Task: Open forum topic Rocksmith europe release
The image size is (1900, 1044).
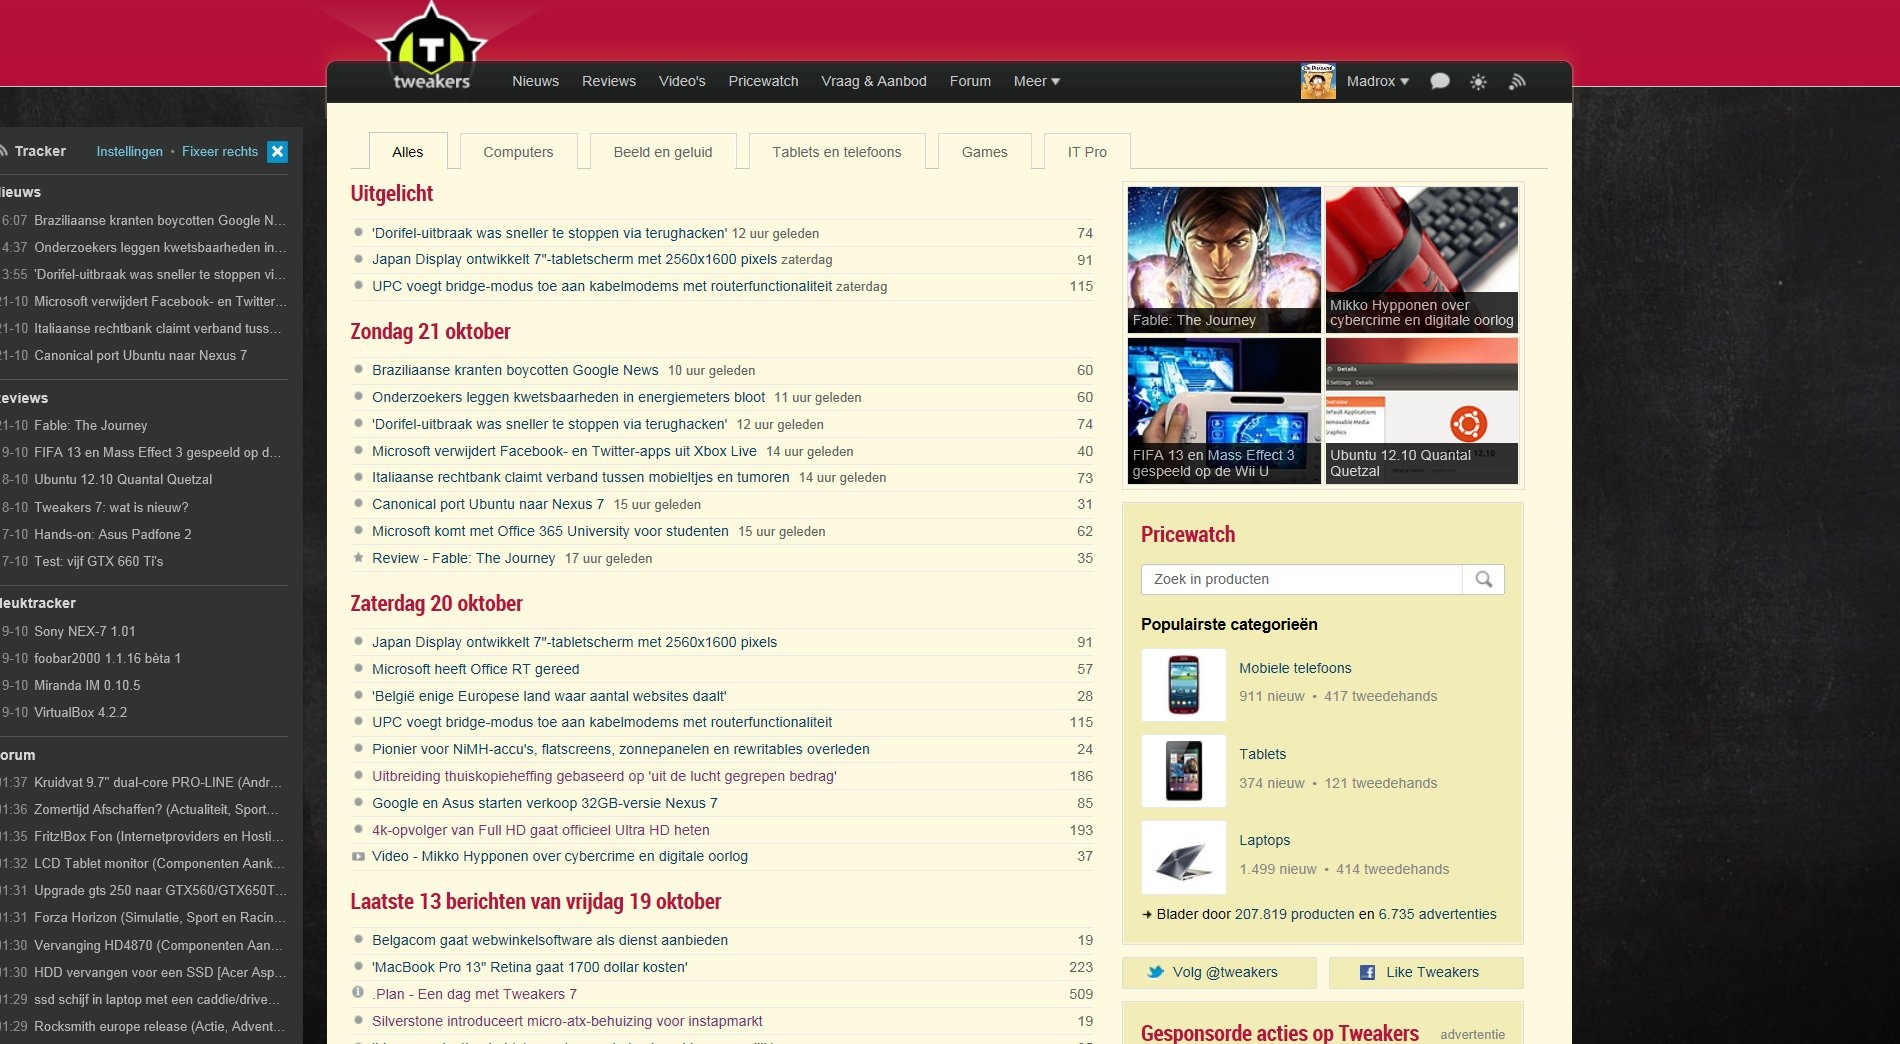Action: pos(160,1026)
